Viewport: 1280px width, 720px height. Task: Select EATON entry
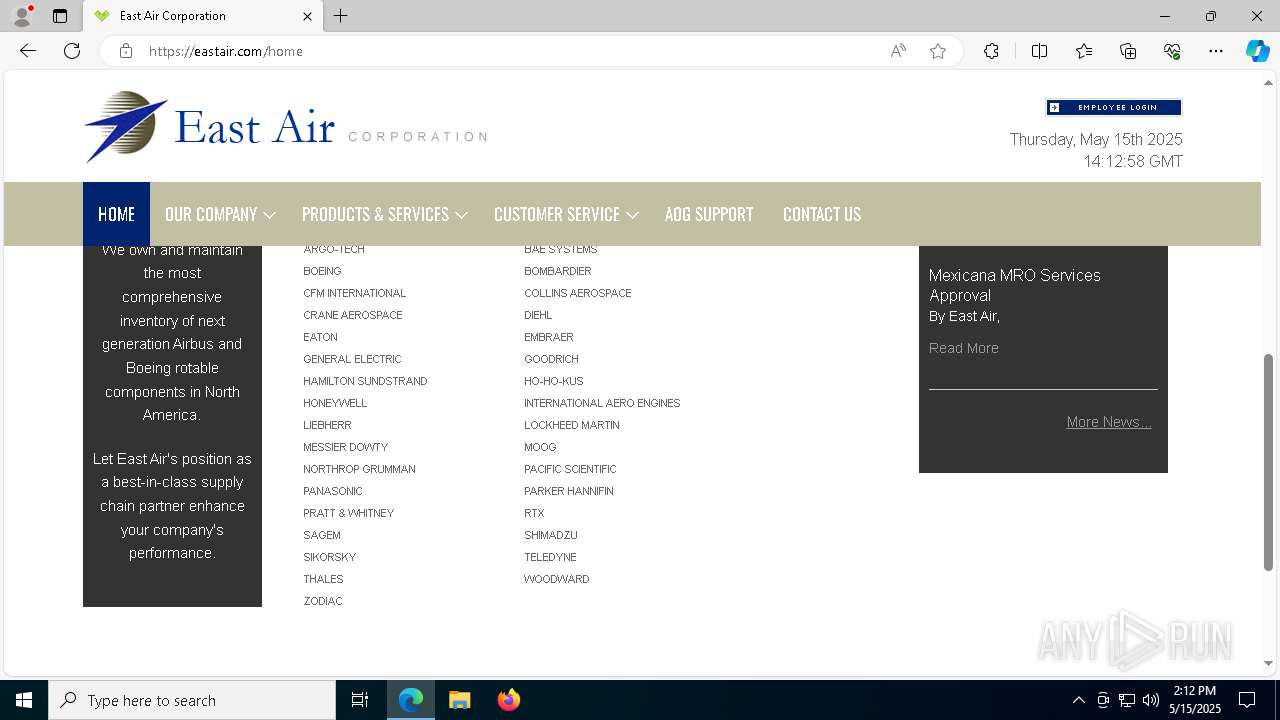point(320,337)
